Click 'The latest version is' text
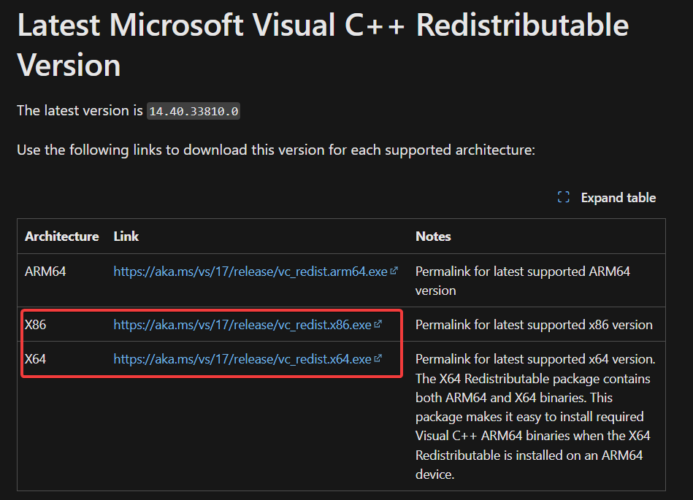The height and width of the screenshot is (500, 693). click(80, 111)
